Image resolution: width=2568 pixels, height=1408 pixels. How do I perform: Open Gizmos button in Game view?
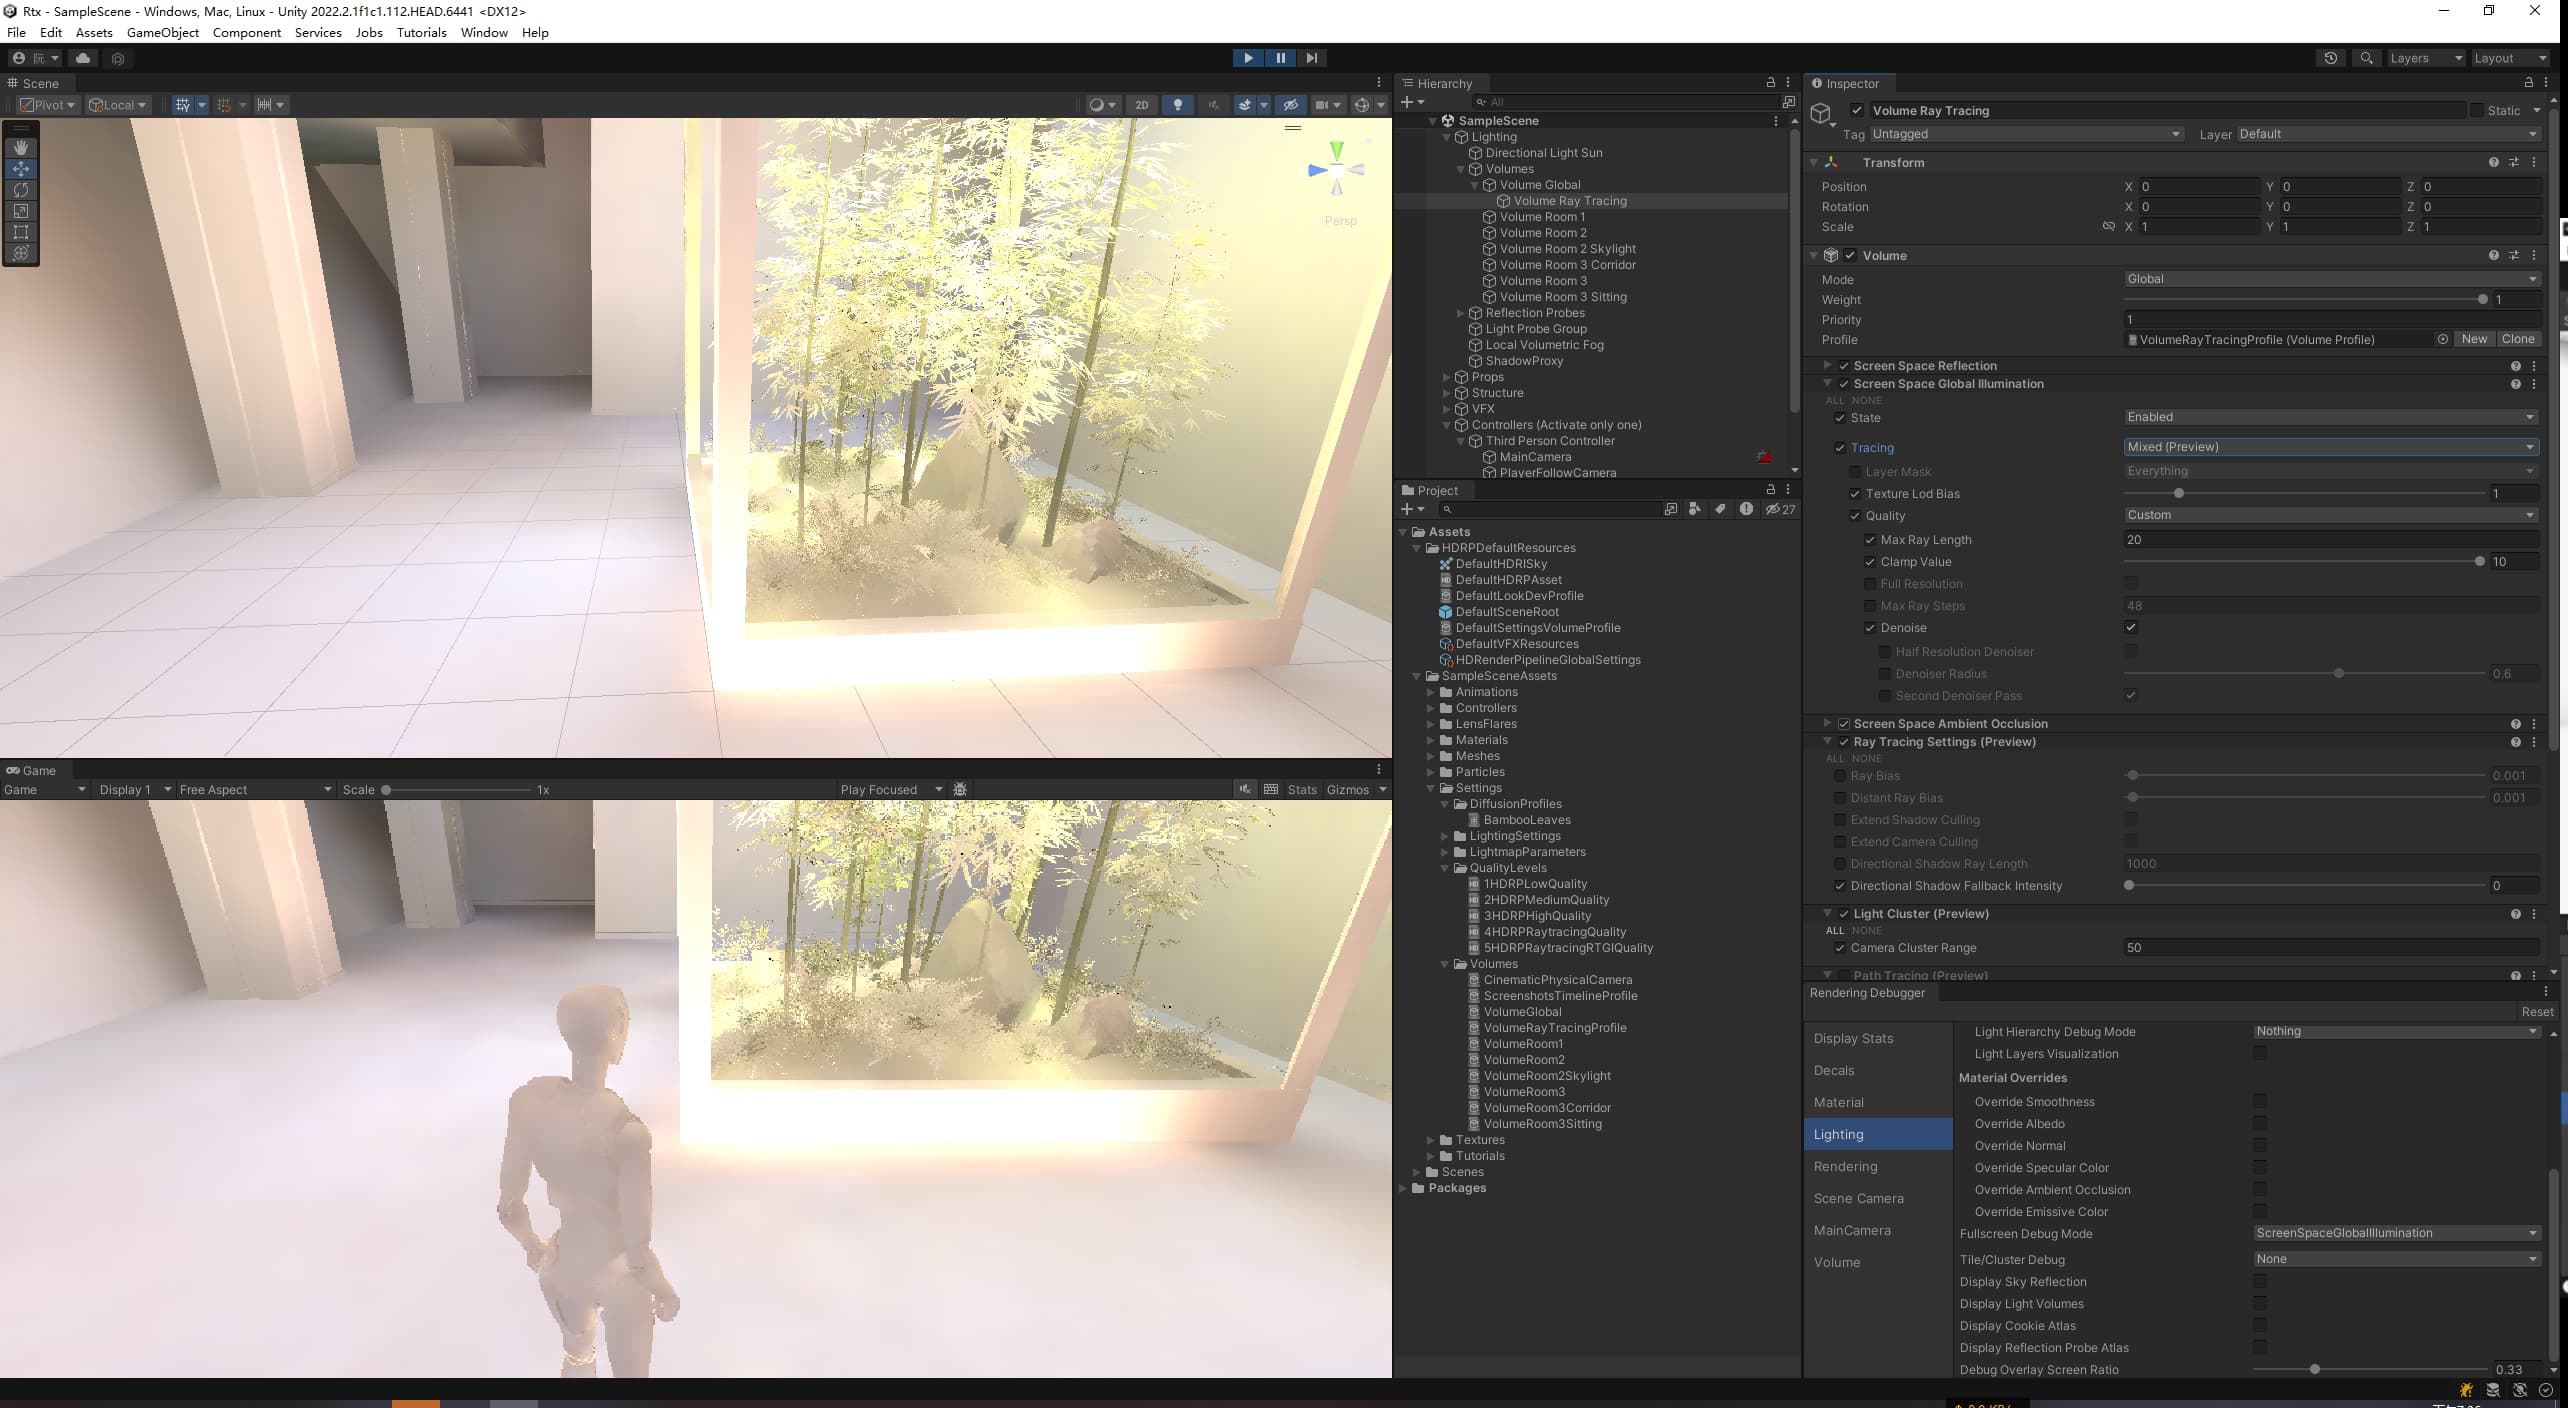coord(1348,789)
